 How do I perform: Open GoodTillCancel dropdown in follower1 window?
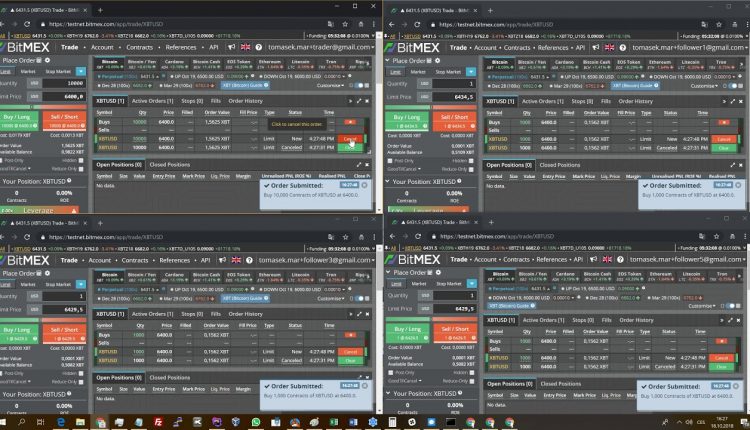coord(402,169)
